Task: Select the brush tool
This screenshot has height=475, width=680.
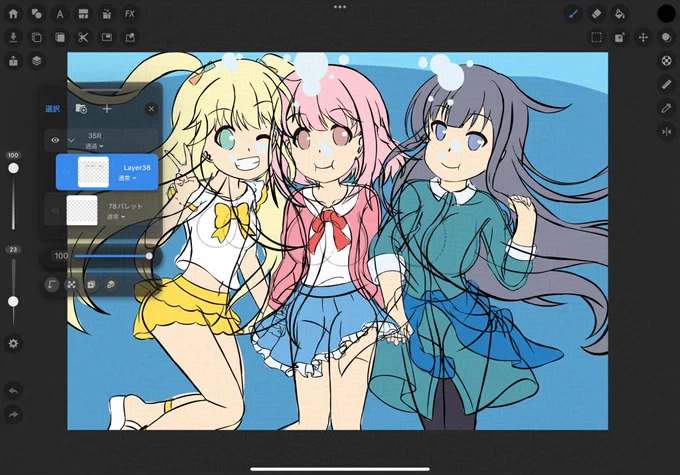Action: (x=573, y=14)
